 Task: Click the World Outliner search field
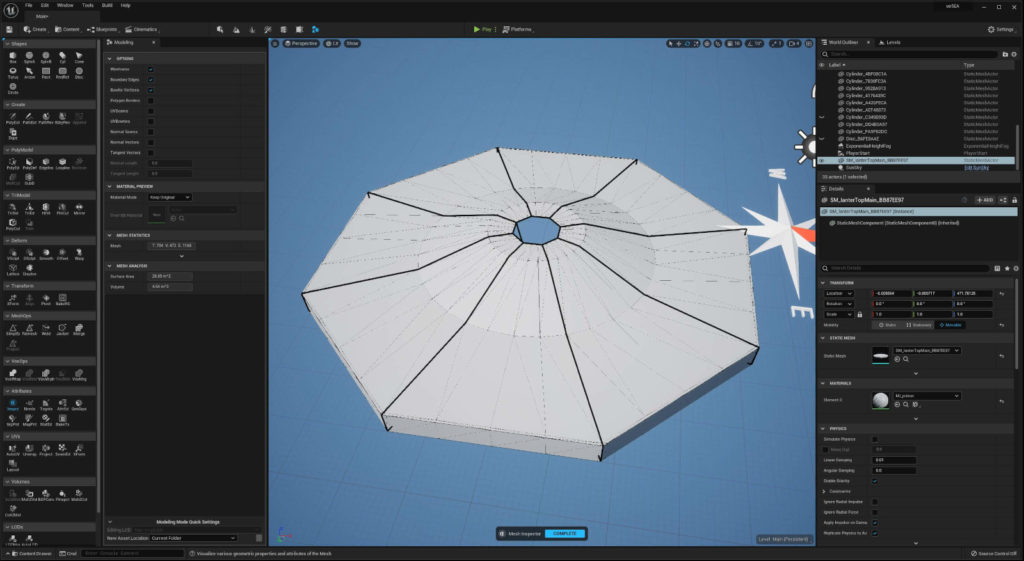909,54
